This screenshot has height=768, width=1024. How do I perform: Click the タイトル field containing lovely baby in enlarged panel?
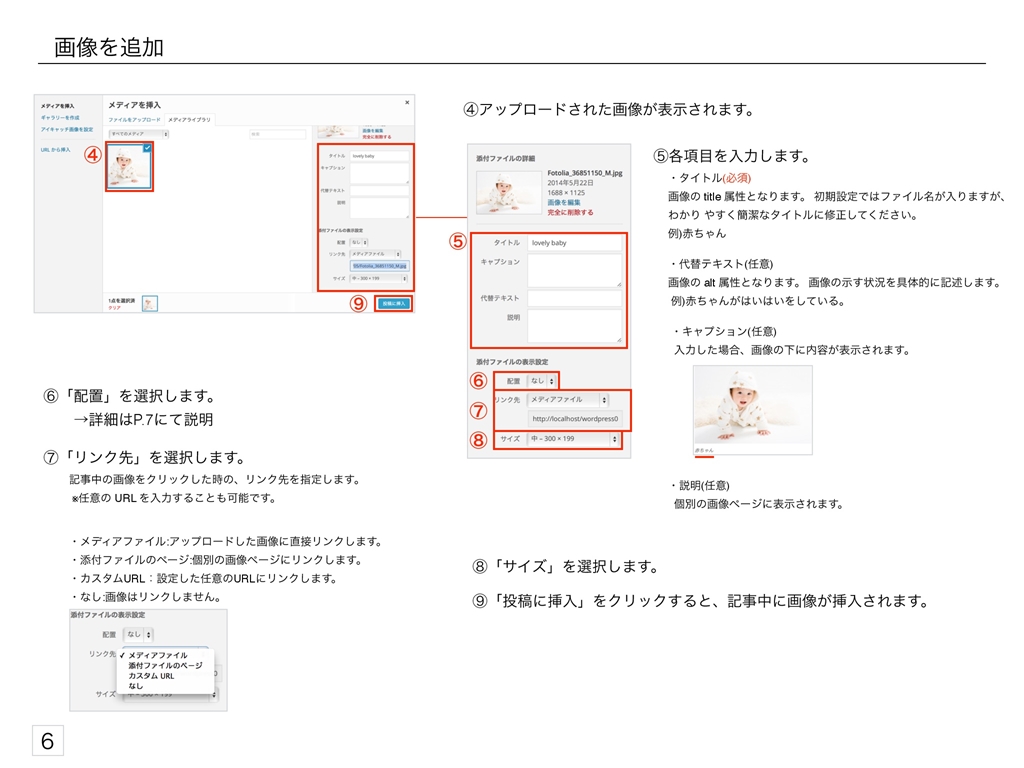tap(574, 243)
